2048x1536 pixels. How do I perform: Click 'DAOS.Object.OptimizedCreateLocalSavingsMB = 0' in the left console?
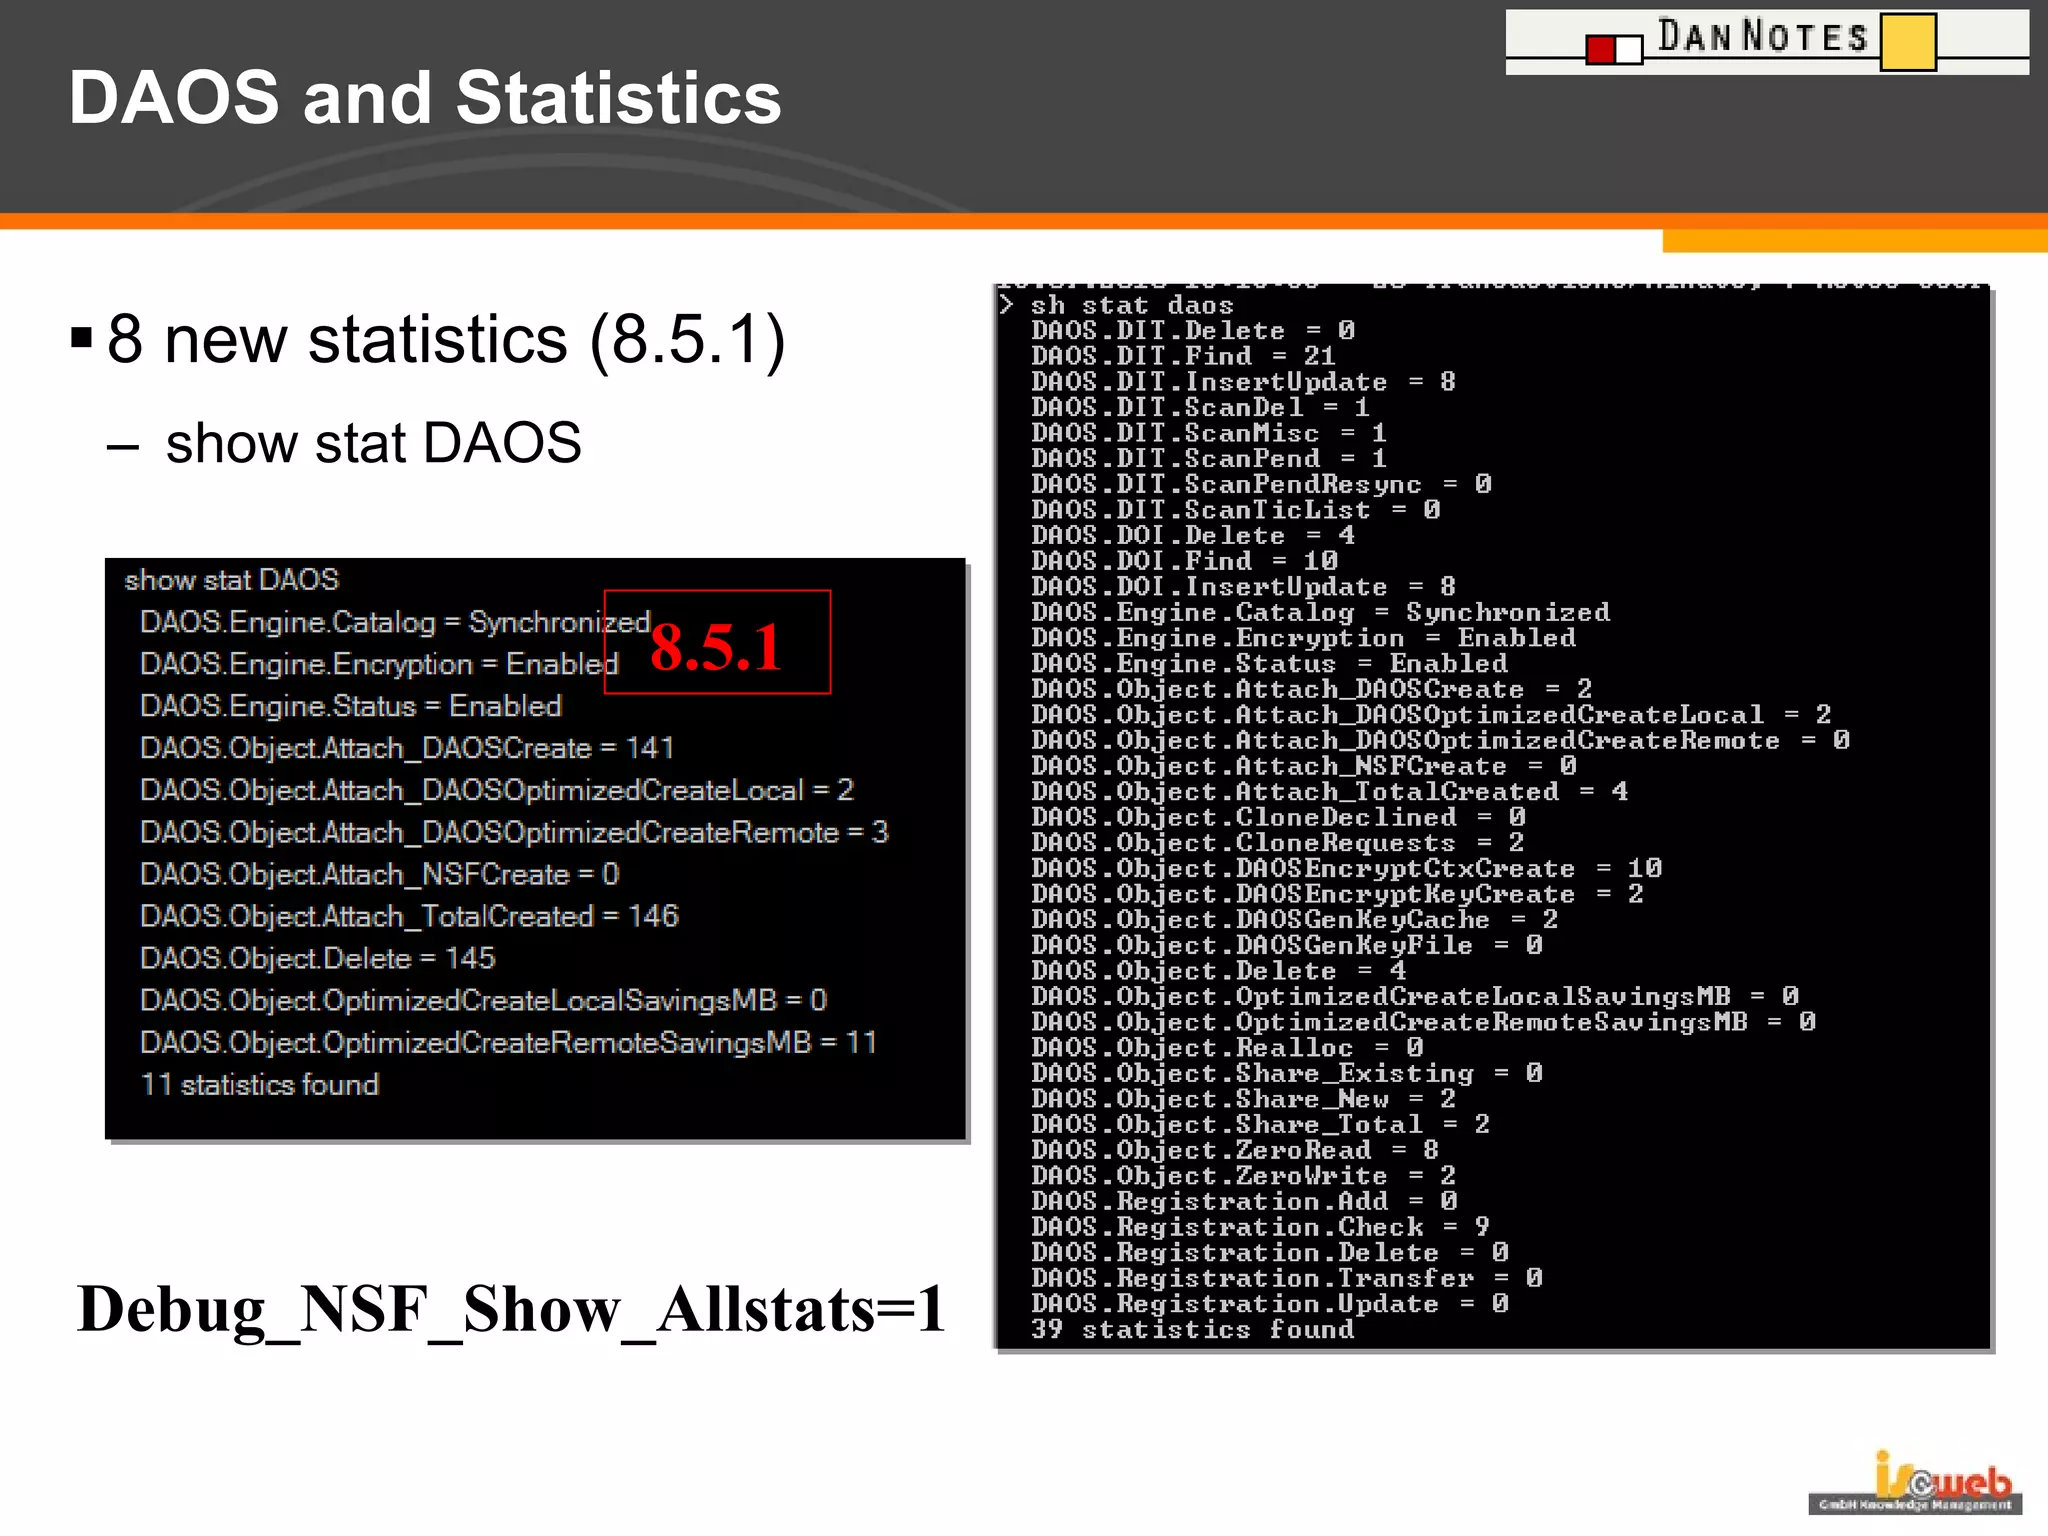484,1000
